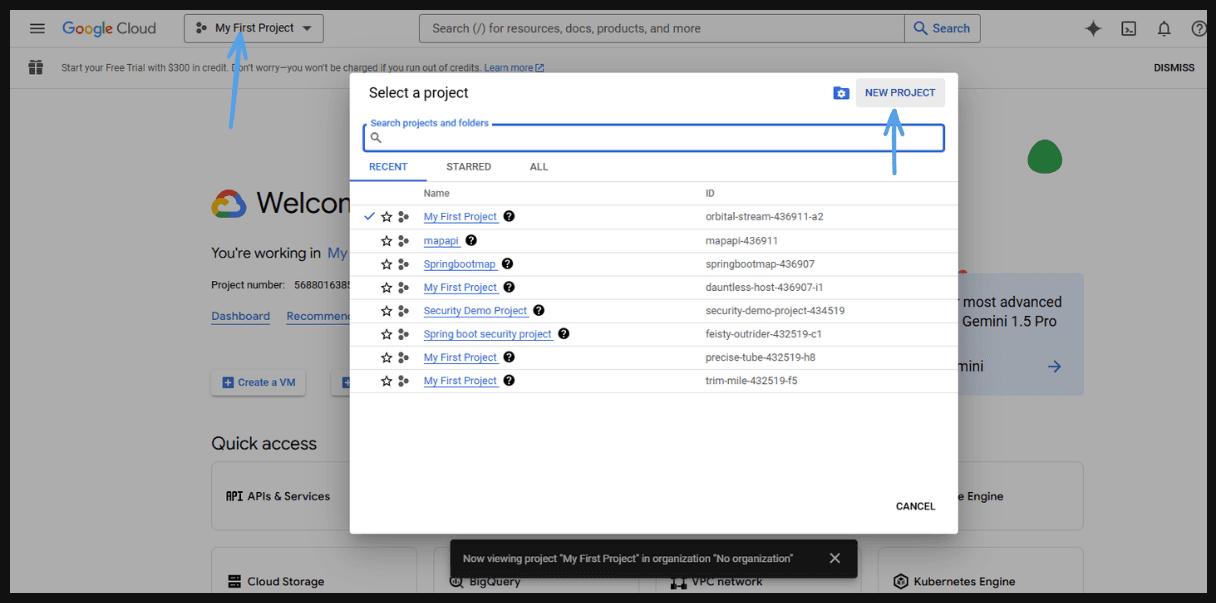Open the main navigation hamburger menu
The image size is (1216, 603).
[x=37, y=28]
